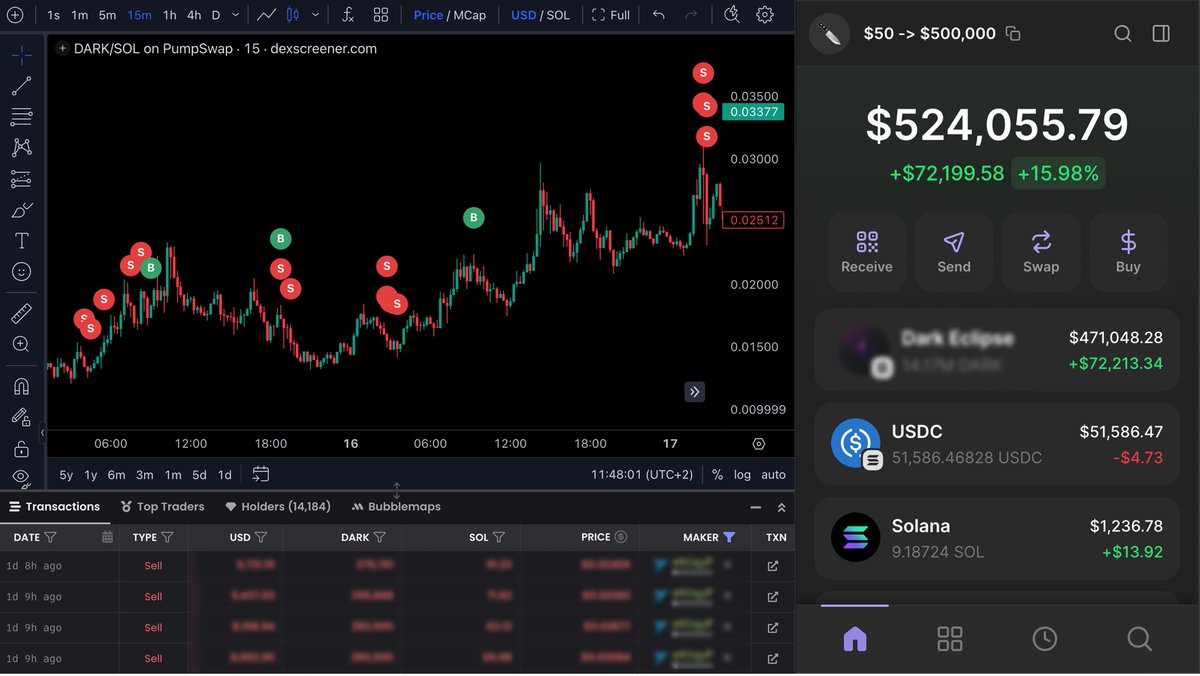Toggle hide all drawings eye icon
Viewport: 1200px width, 676px height.
[x=21, y=478]
